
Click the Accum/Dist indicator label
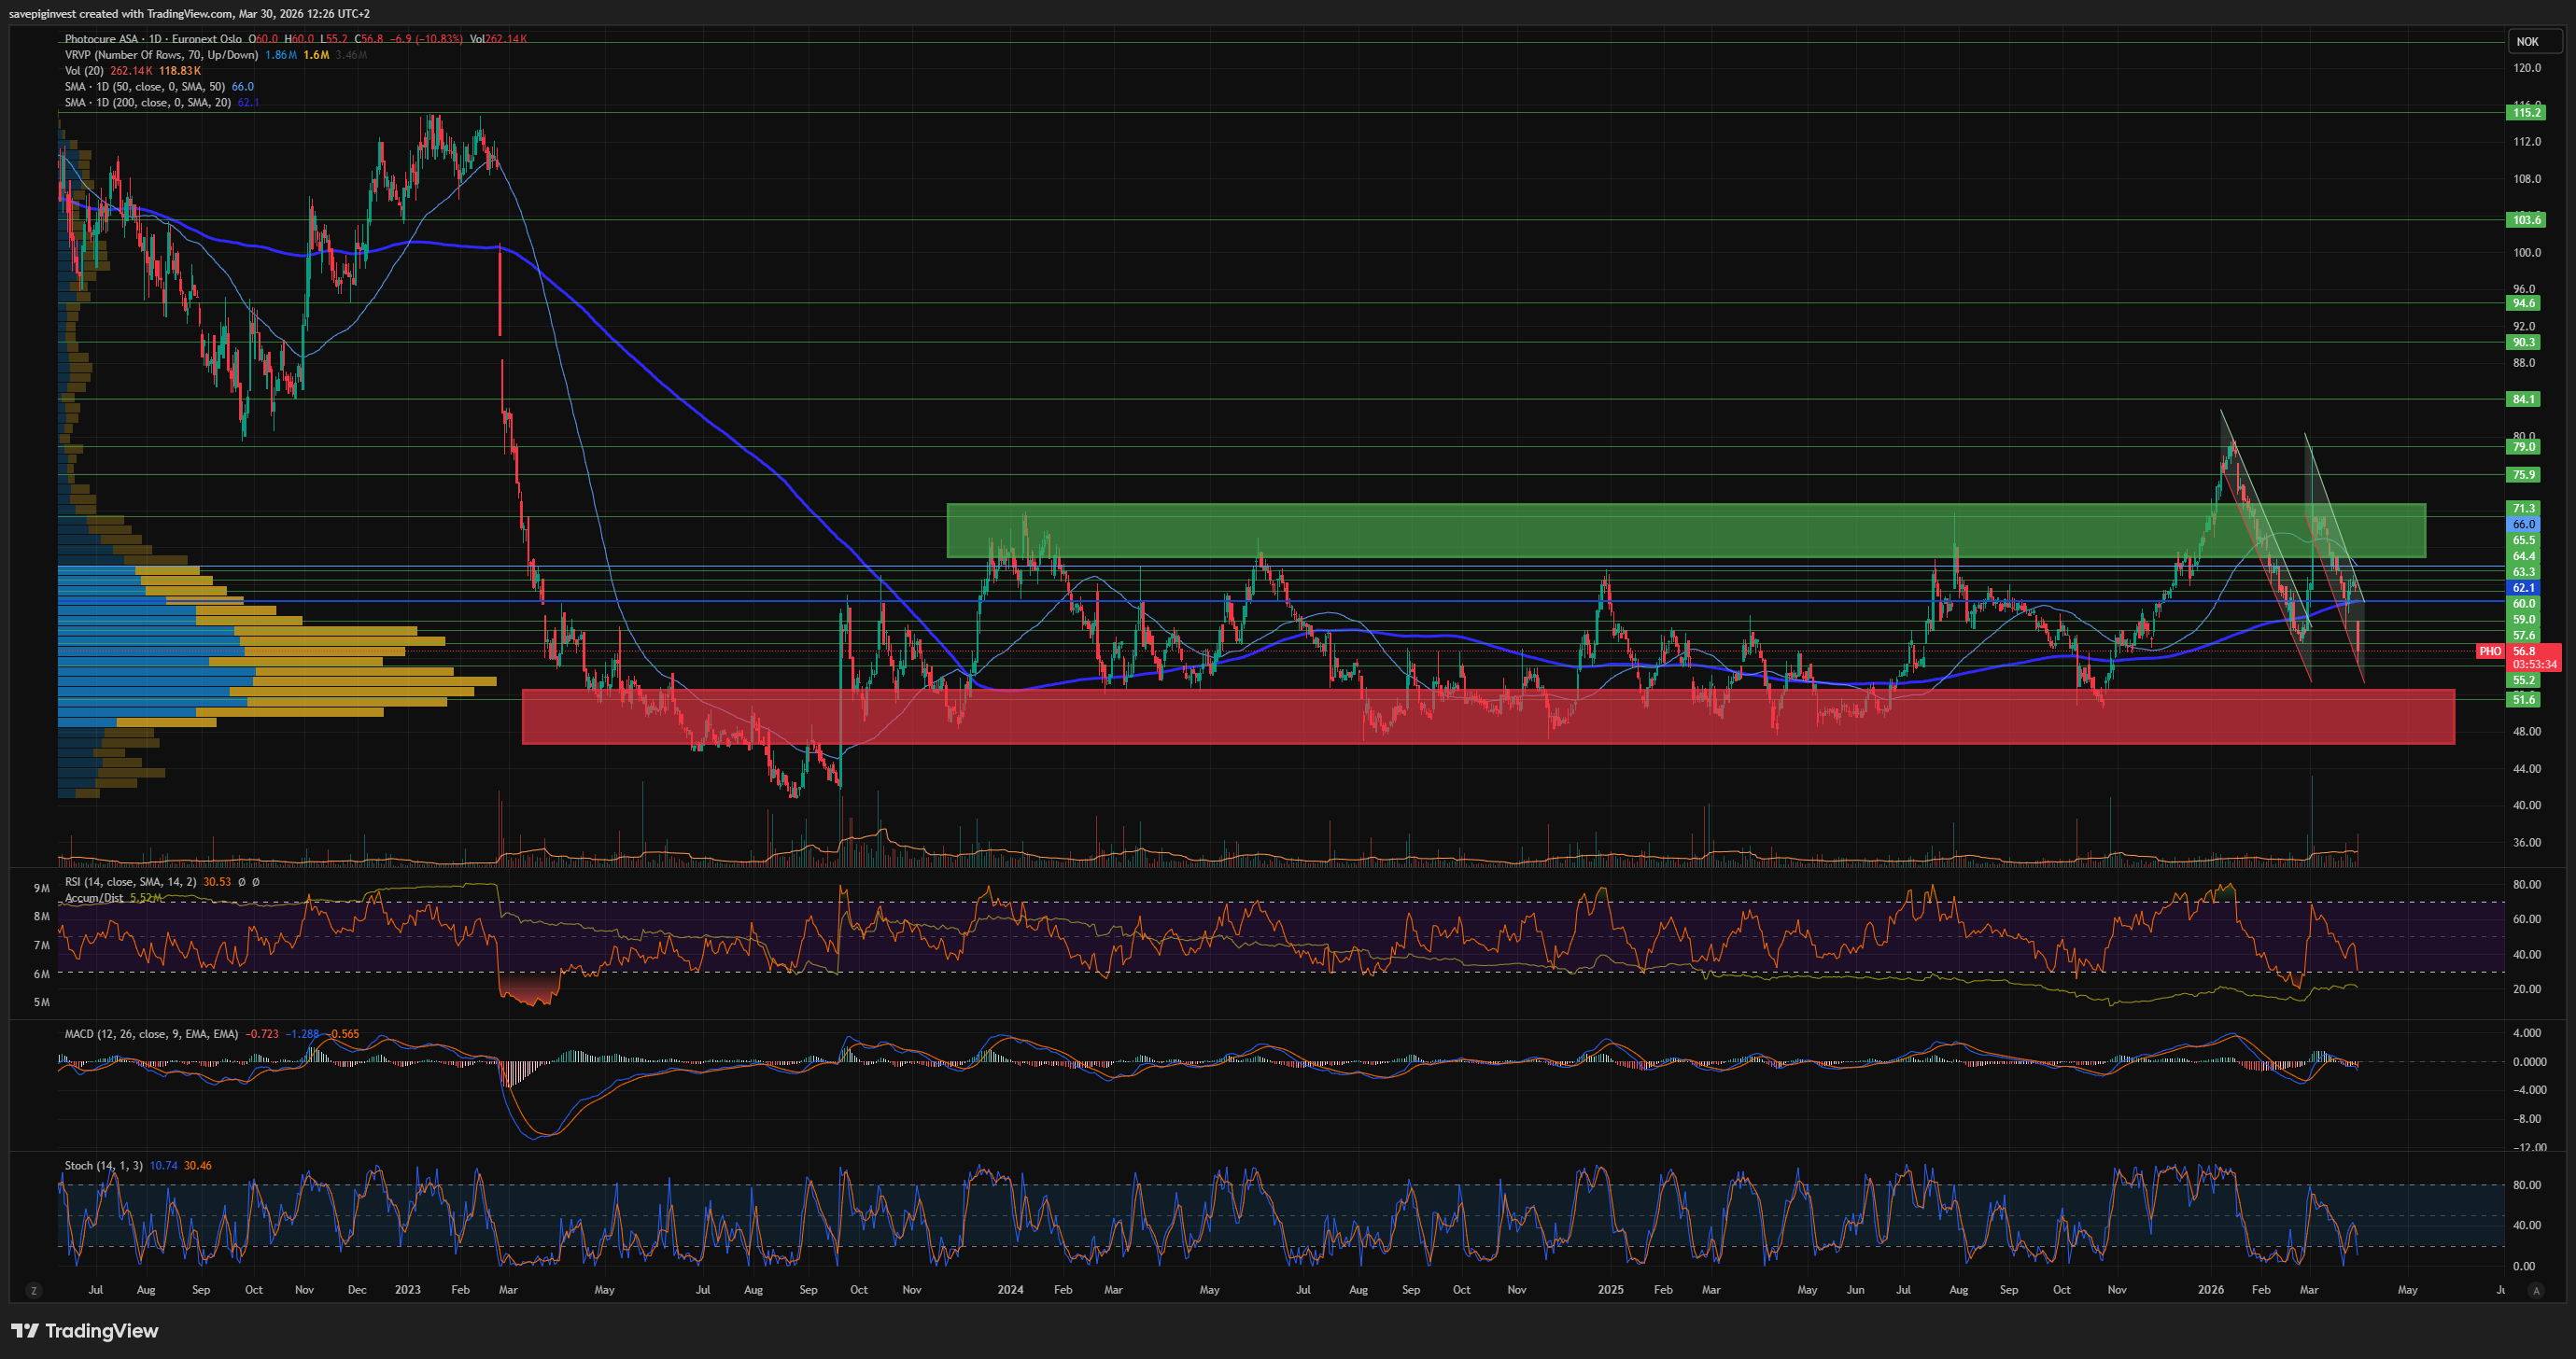(x=95, y=898)
